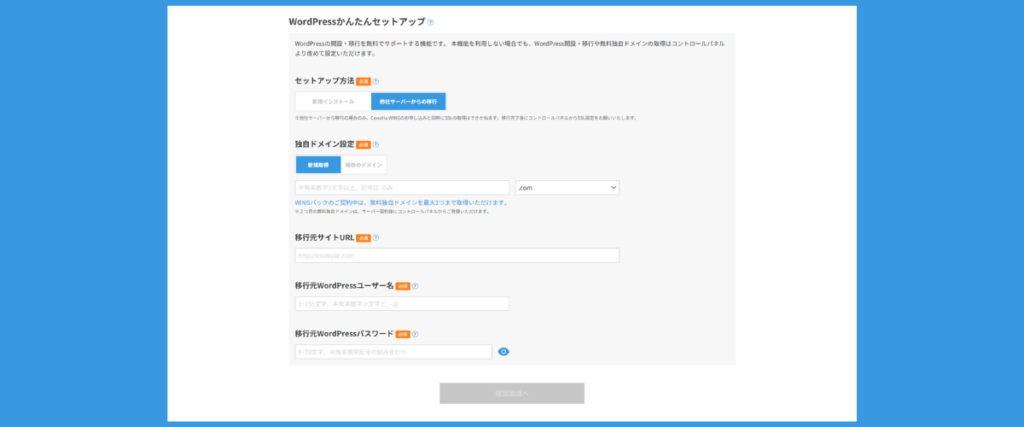The height and width of the screenshot is (427, 1024).
Task: Click the 確認画面へ button
Action: 512,393
